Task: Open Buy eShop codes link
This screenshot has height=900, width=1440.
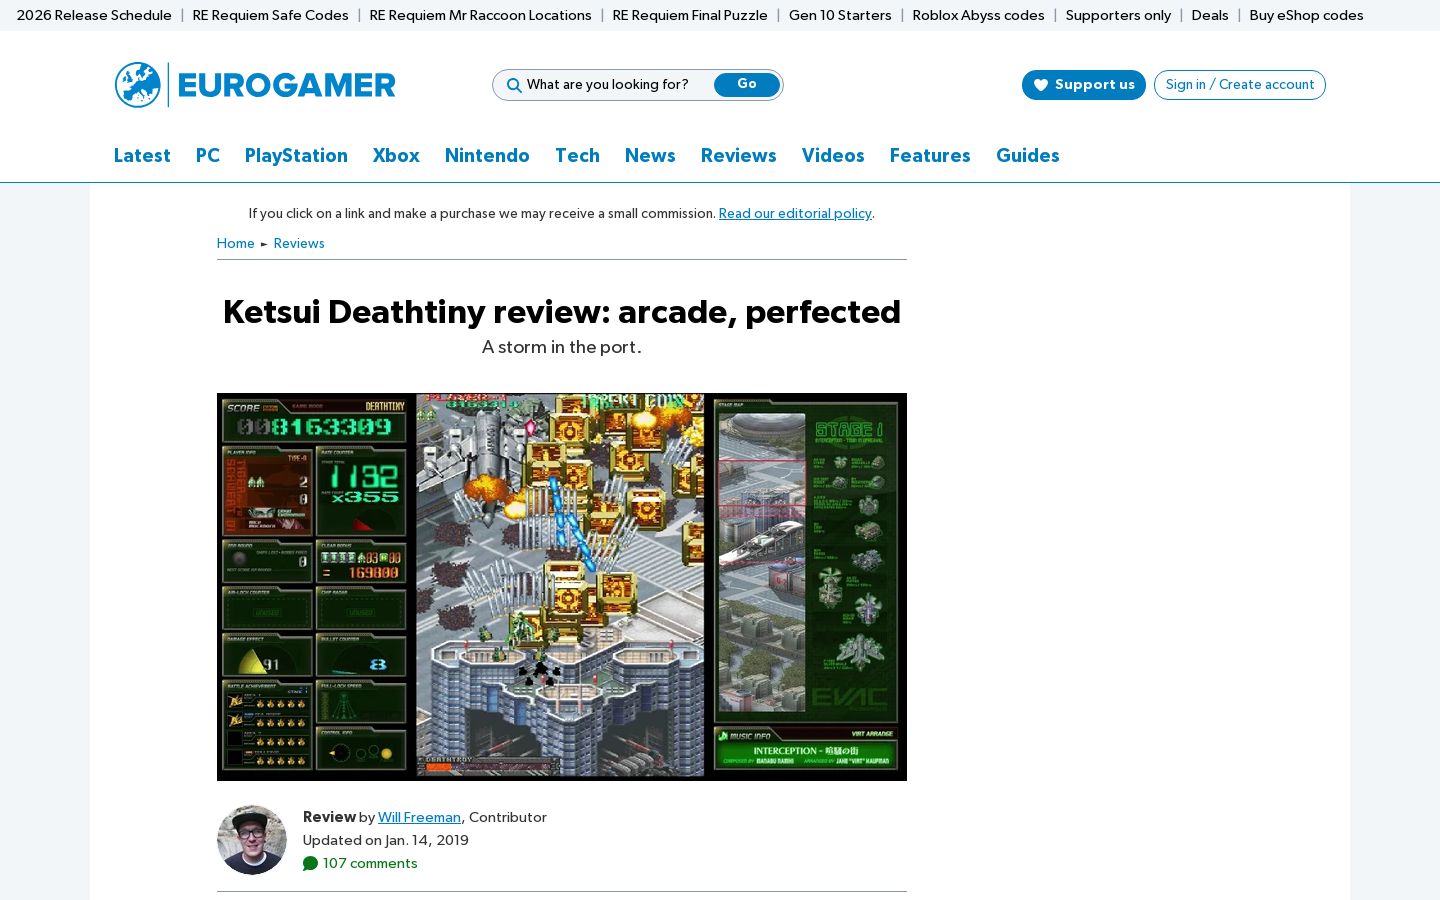Action: tap(1306, 15)
